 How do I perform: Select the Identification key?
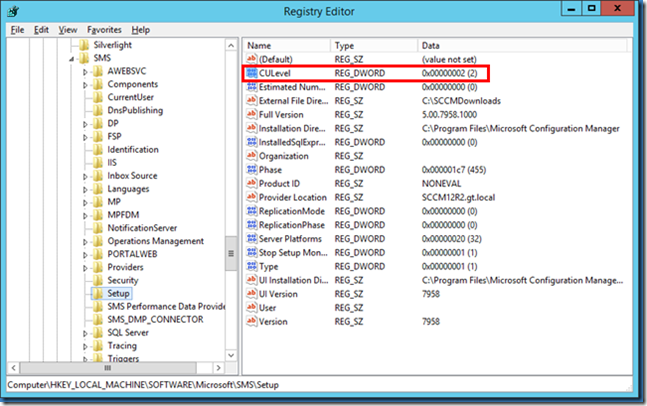click(x=133, y=149)
